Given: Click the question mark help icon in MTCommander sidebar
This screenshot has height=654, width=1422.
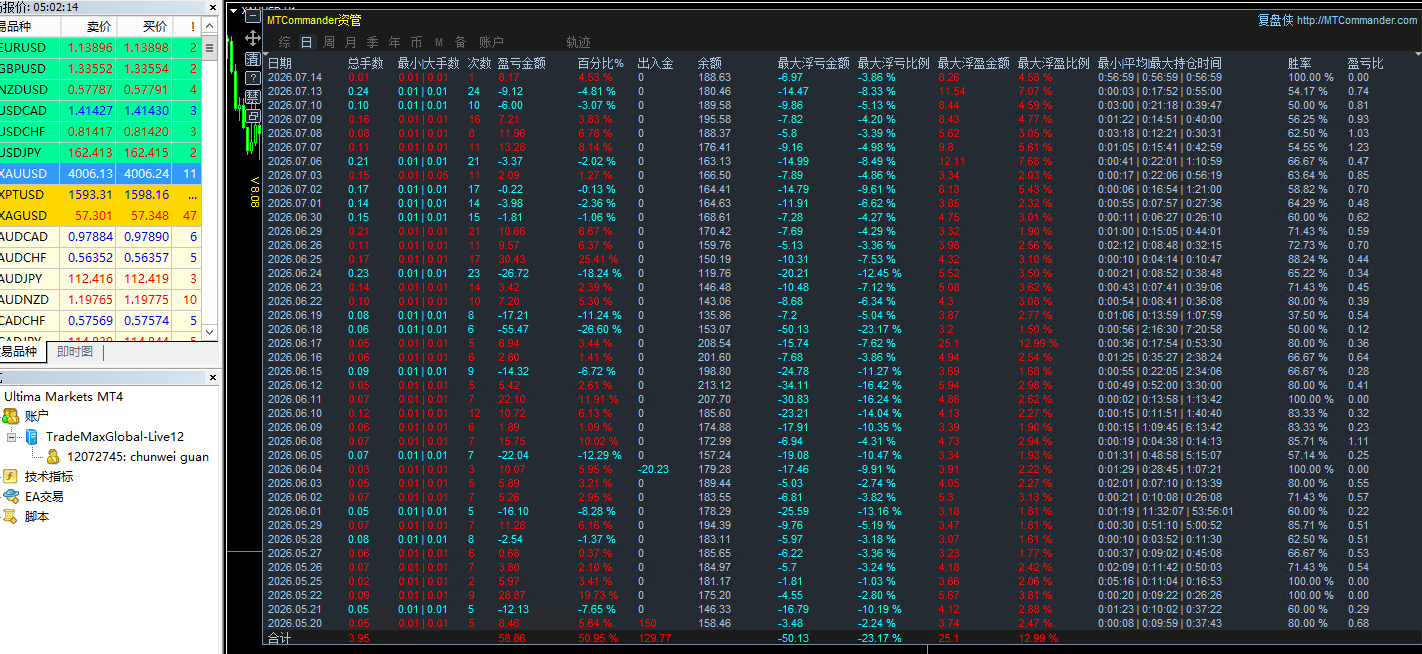Looking at the screenshot, I should (x=253, y=78).
